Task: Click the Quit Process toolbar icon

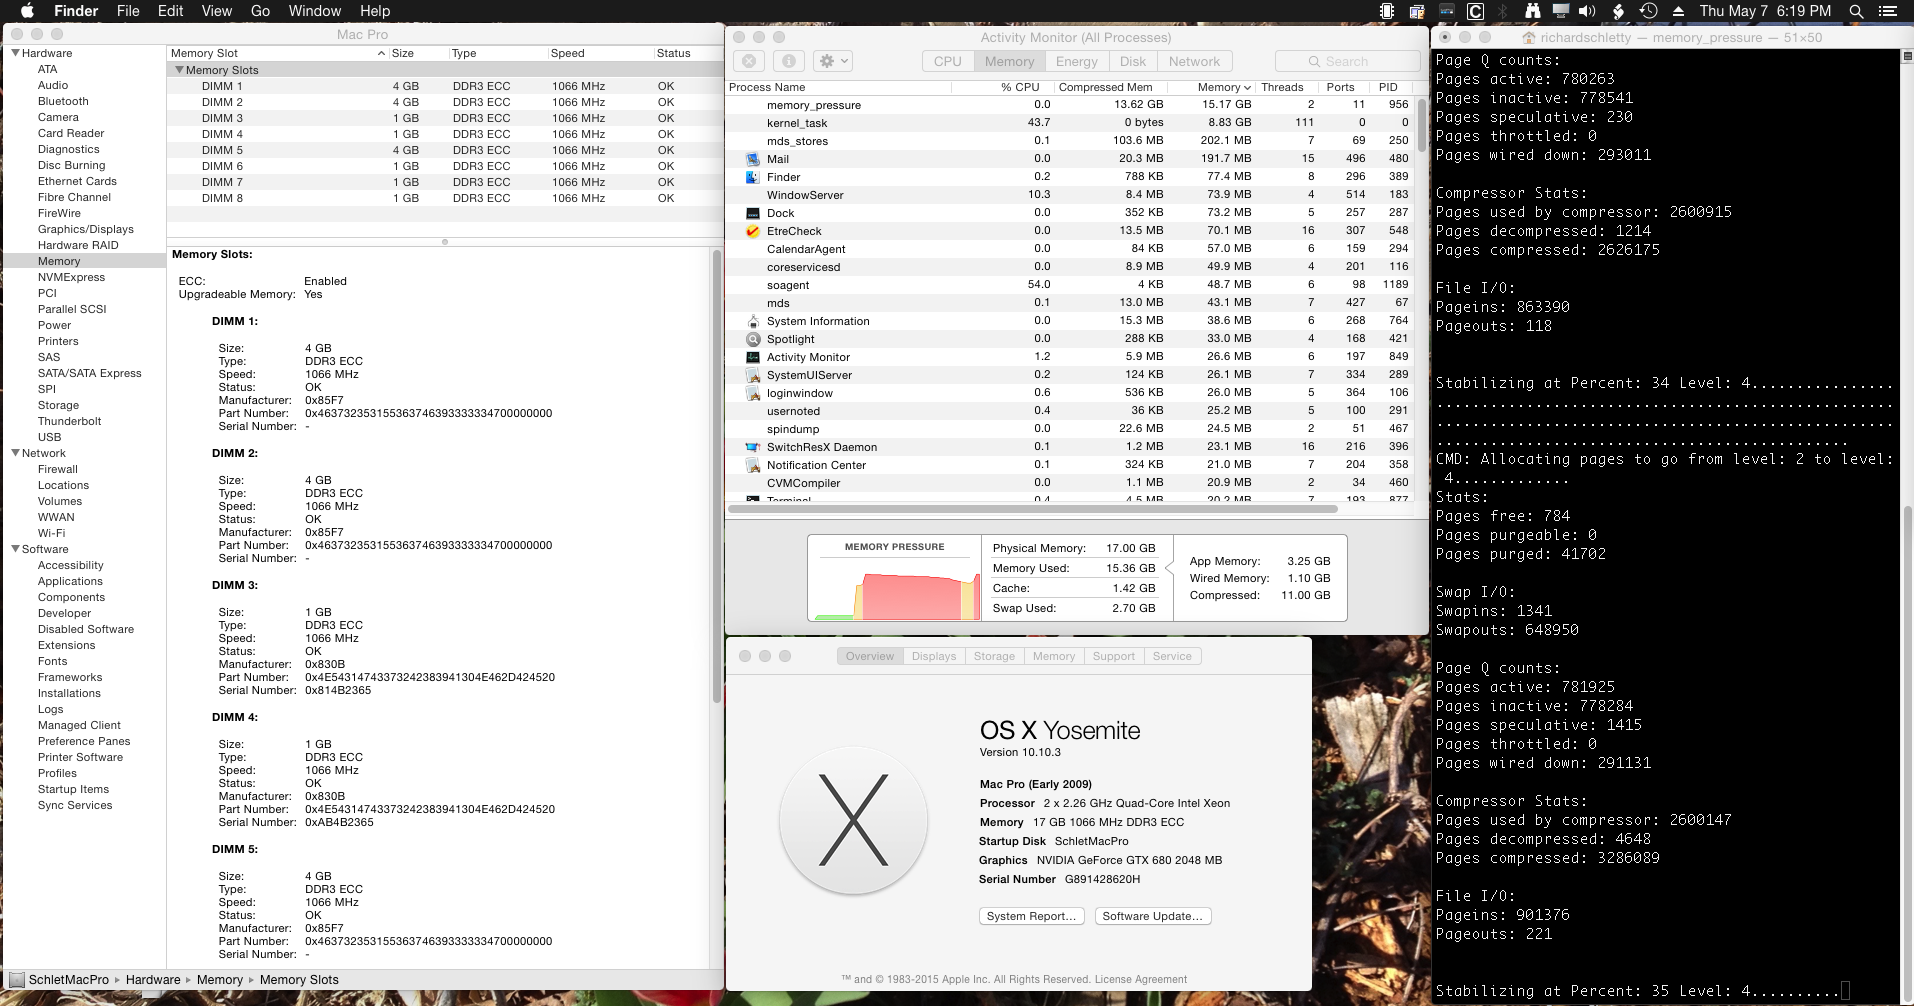Action: tap(749, 61)
